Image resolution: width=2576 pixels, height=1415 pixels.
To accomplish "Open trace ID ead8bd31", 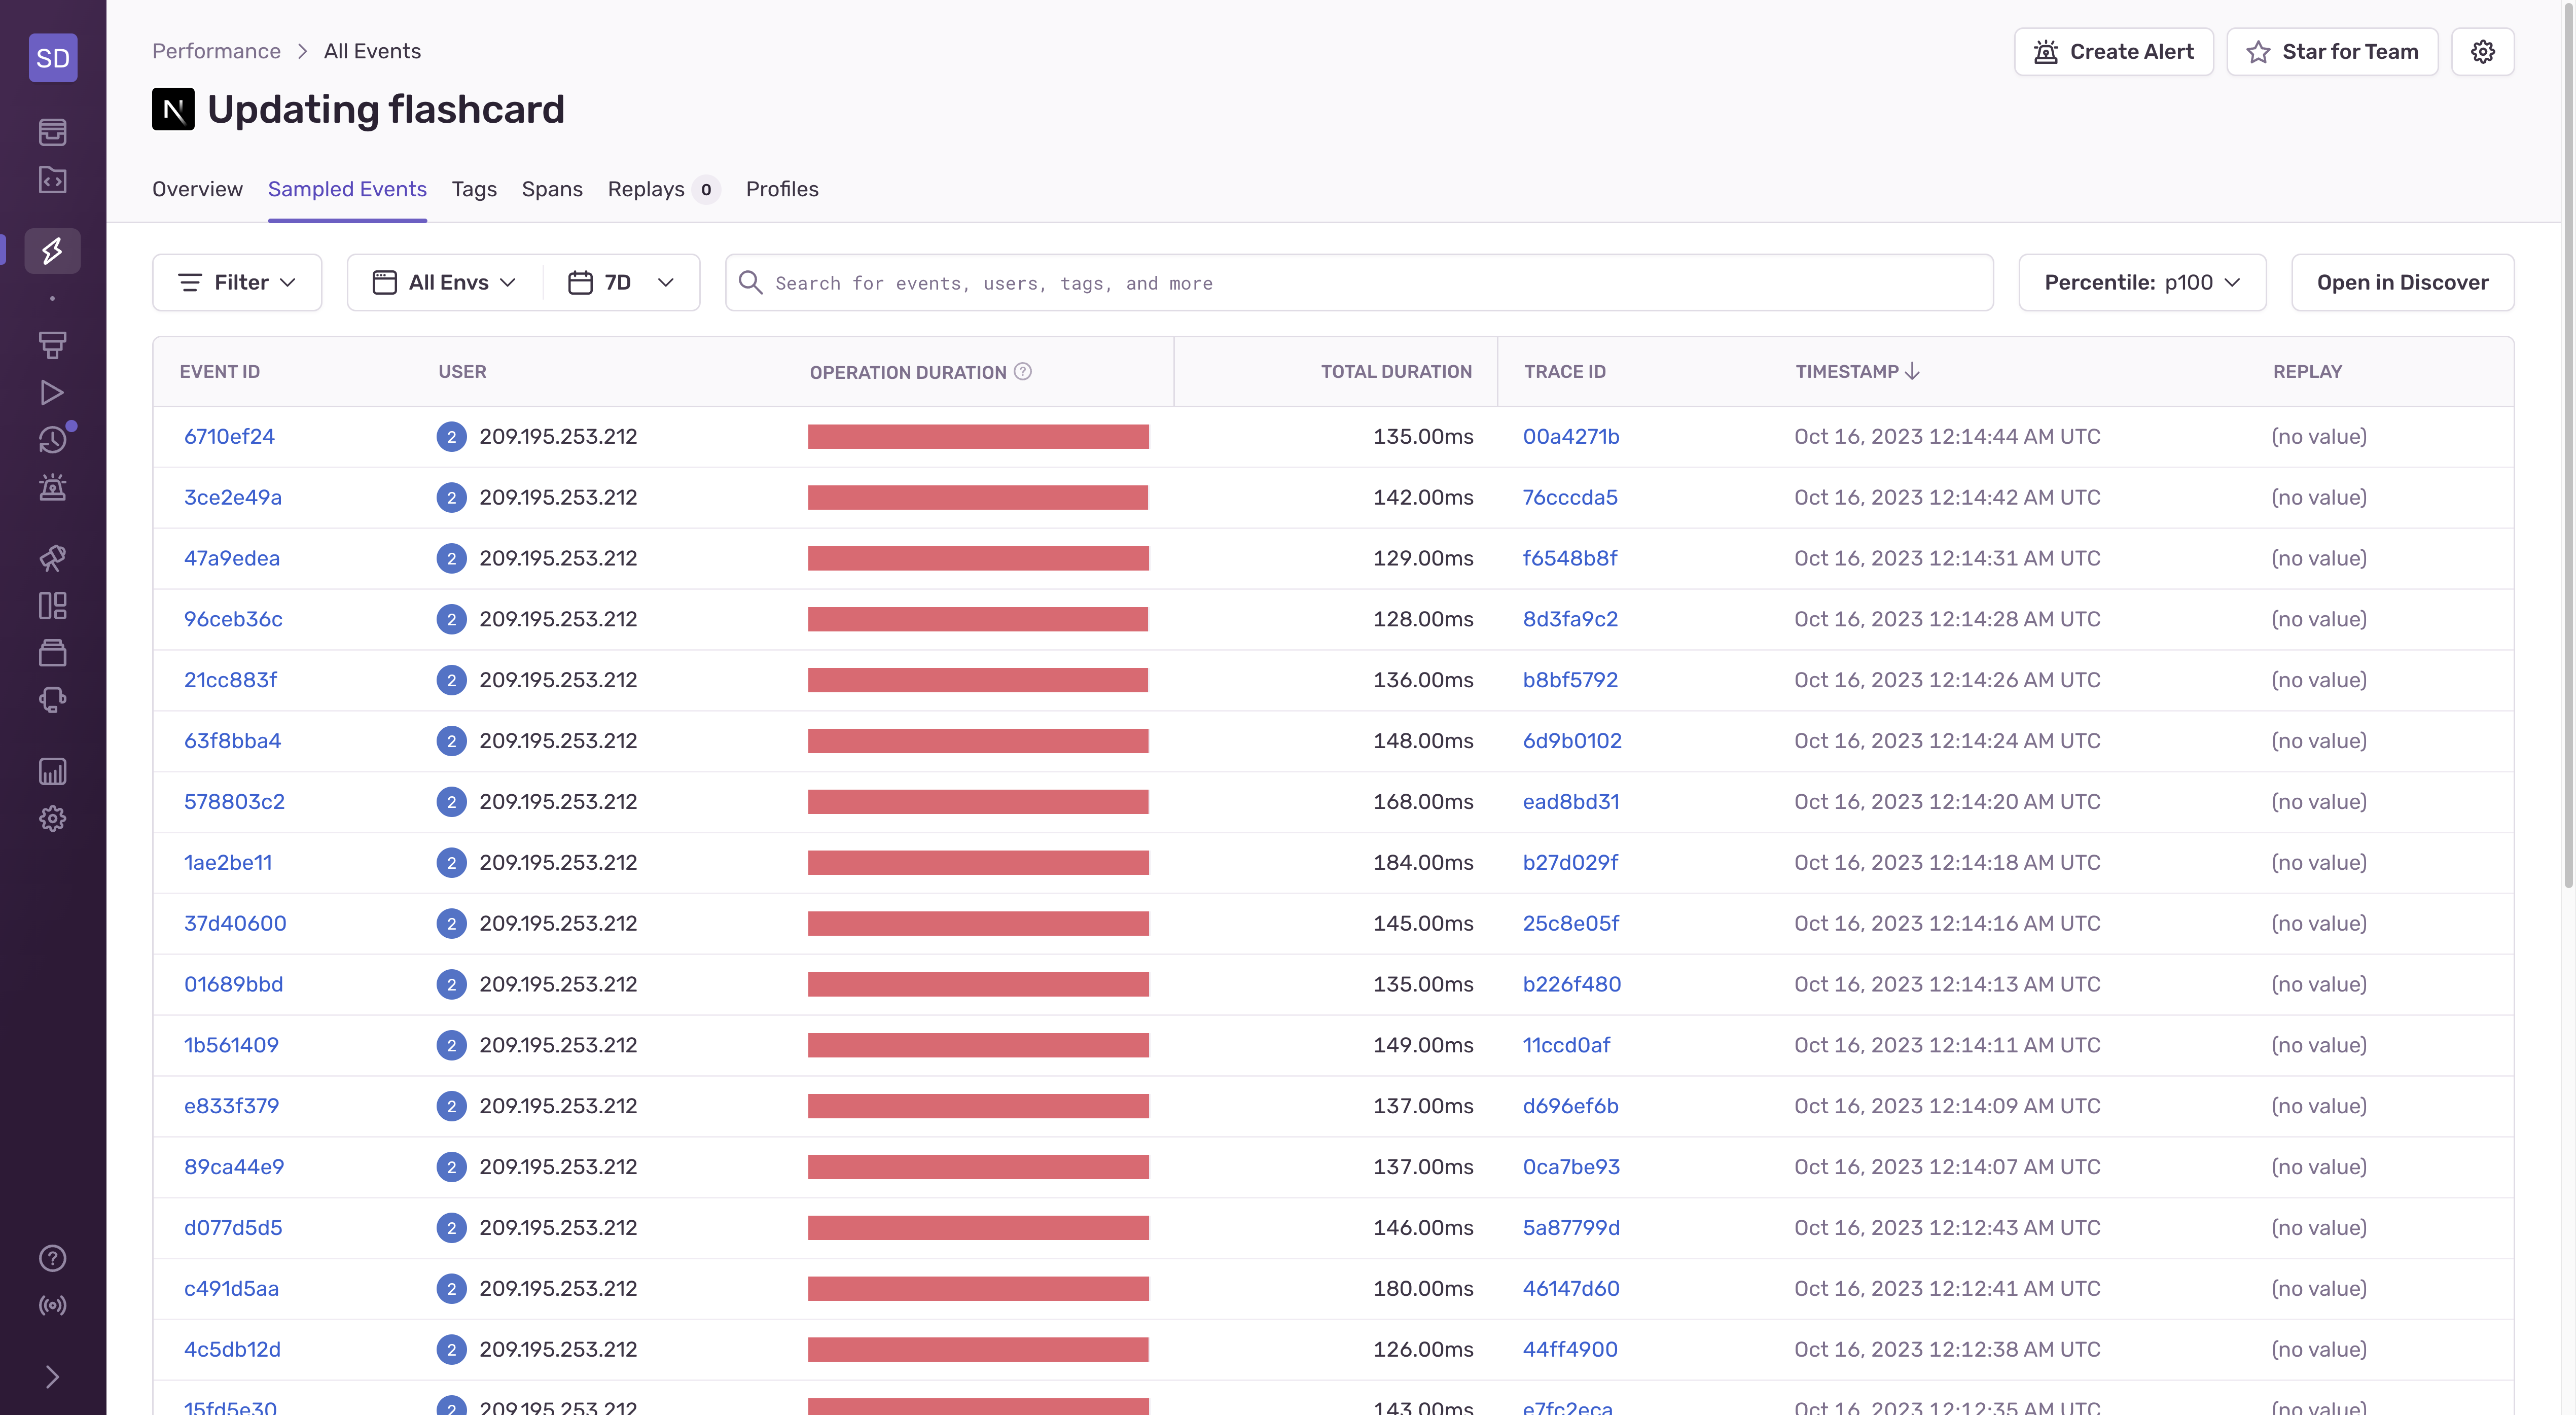I will 1570,802.
